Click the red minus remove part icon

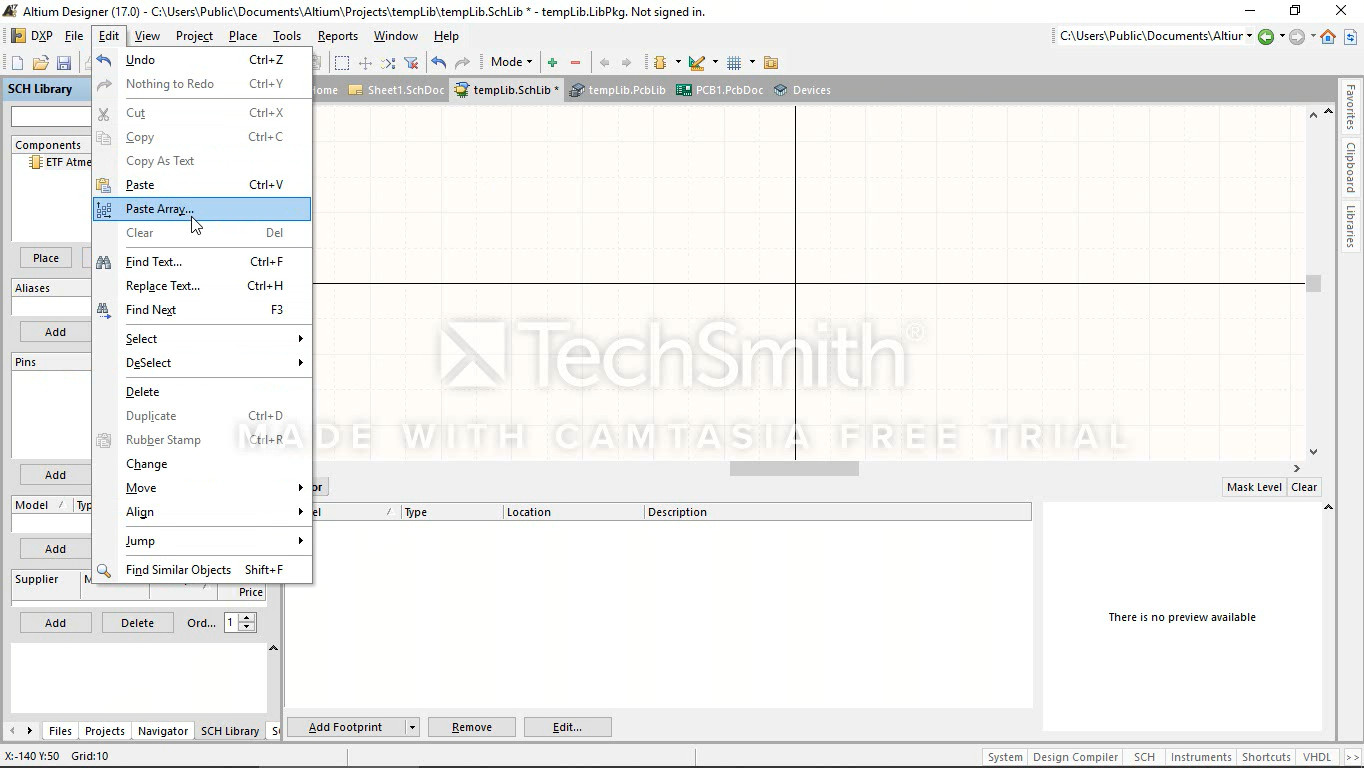click(575, 62)
